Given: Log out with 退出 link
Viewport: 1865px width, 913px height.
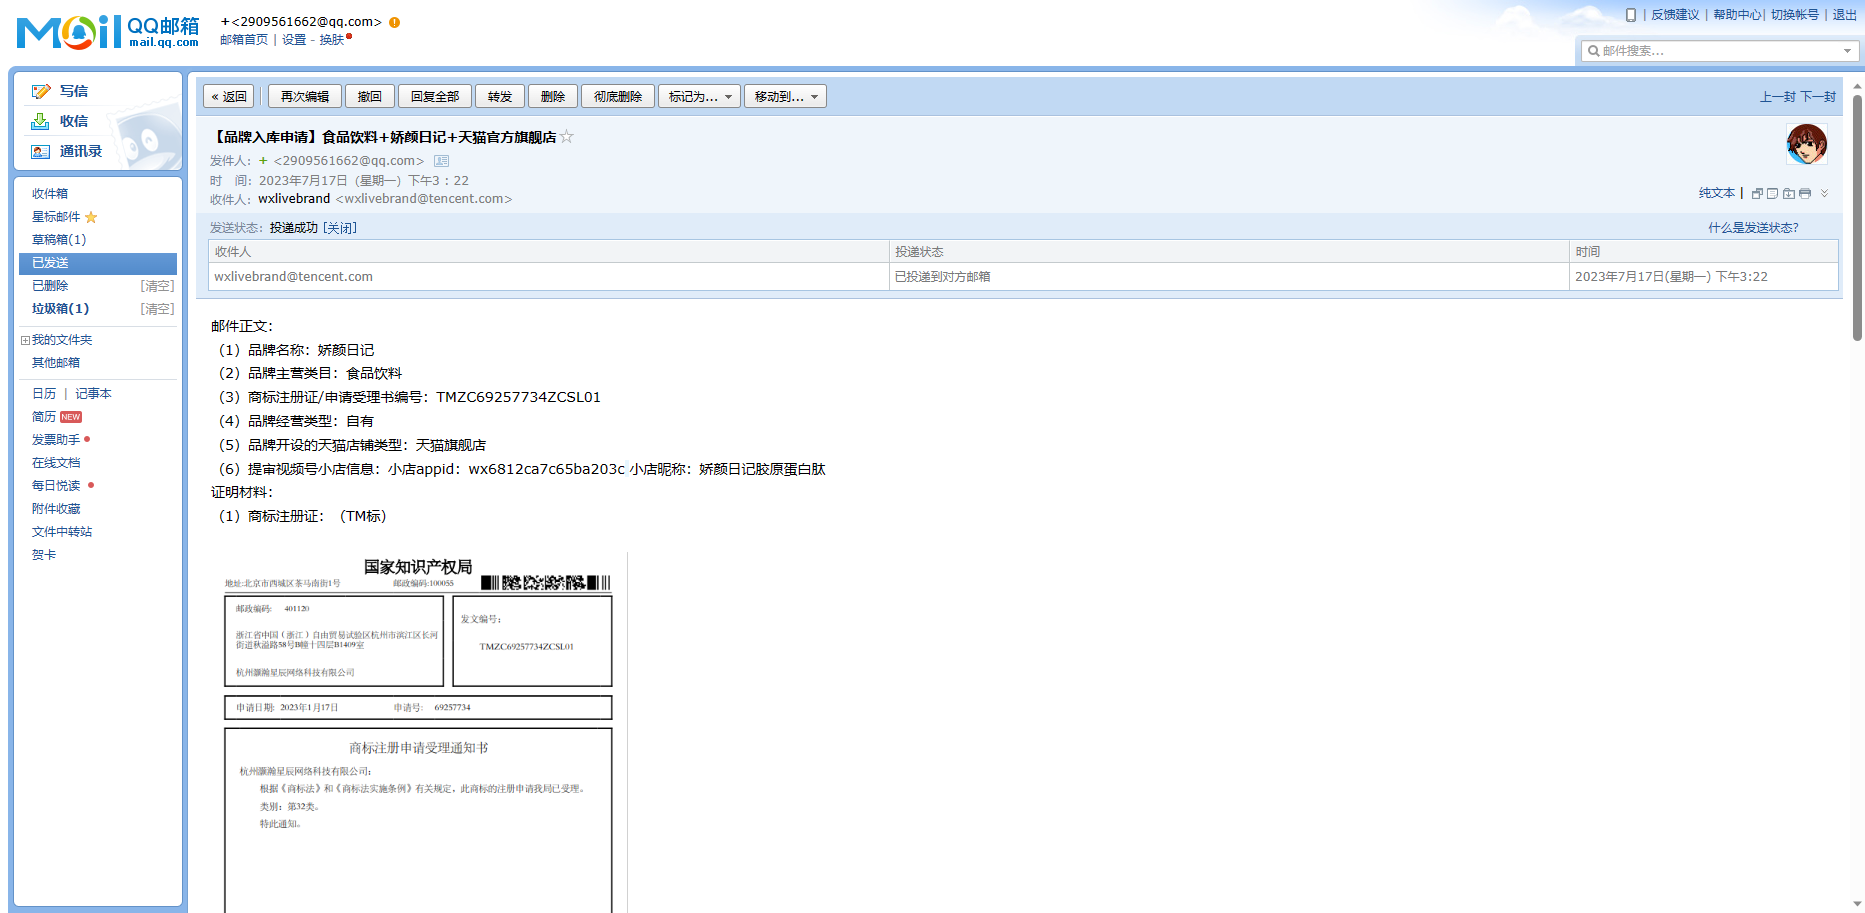Looking at the screenshot, I should point(1845,15).
